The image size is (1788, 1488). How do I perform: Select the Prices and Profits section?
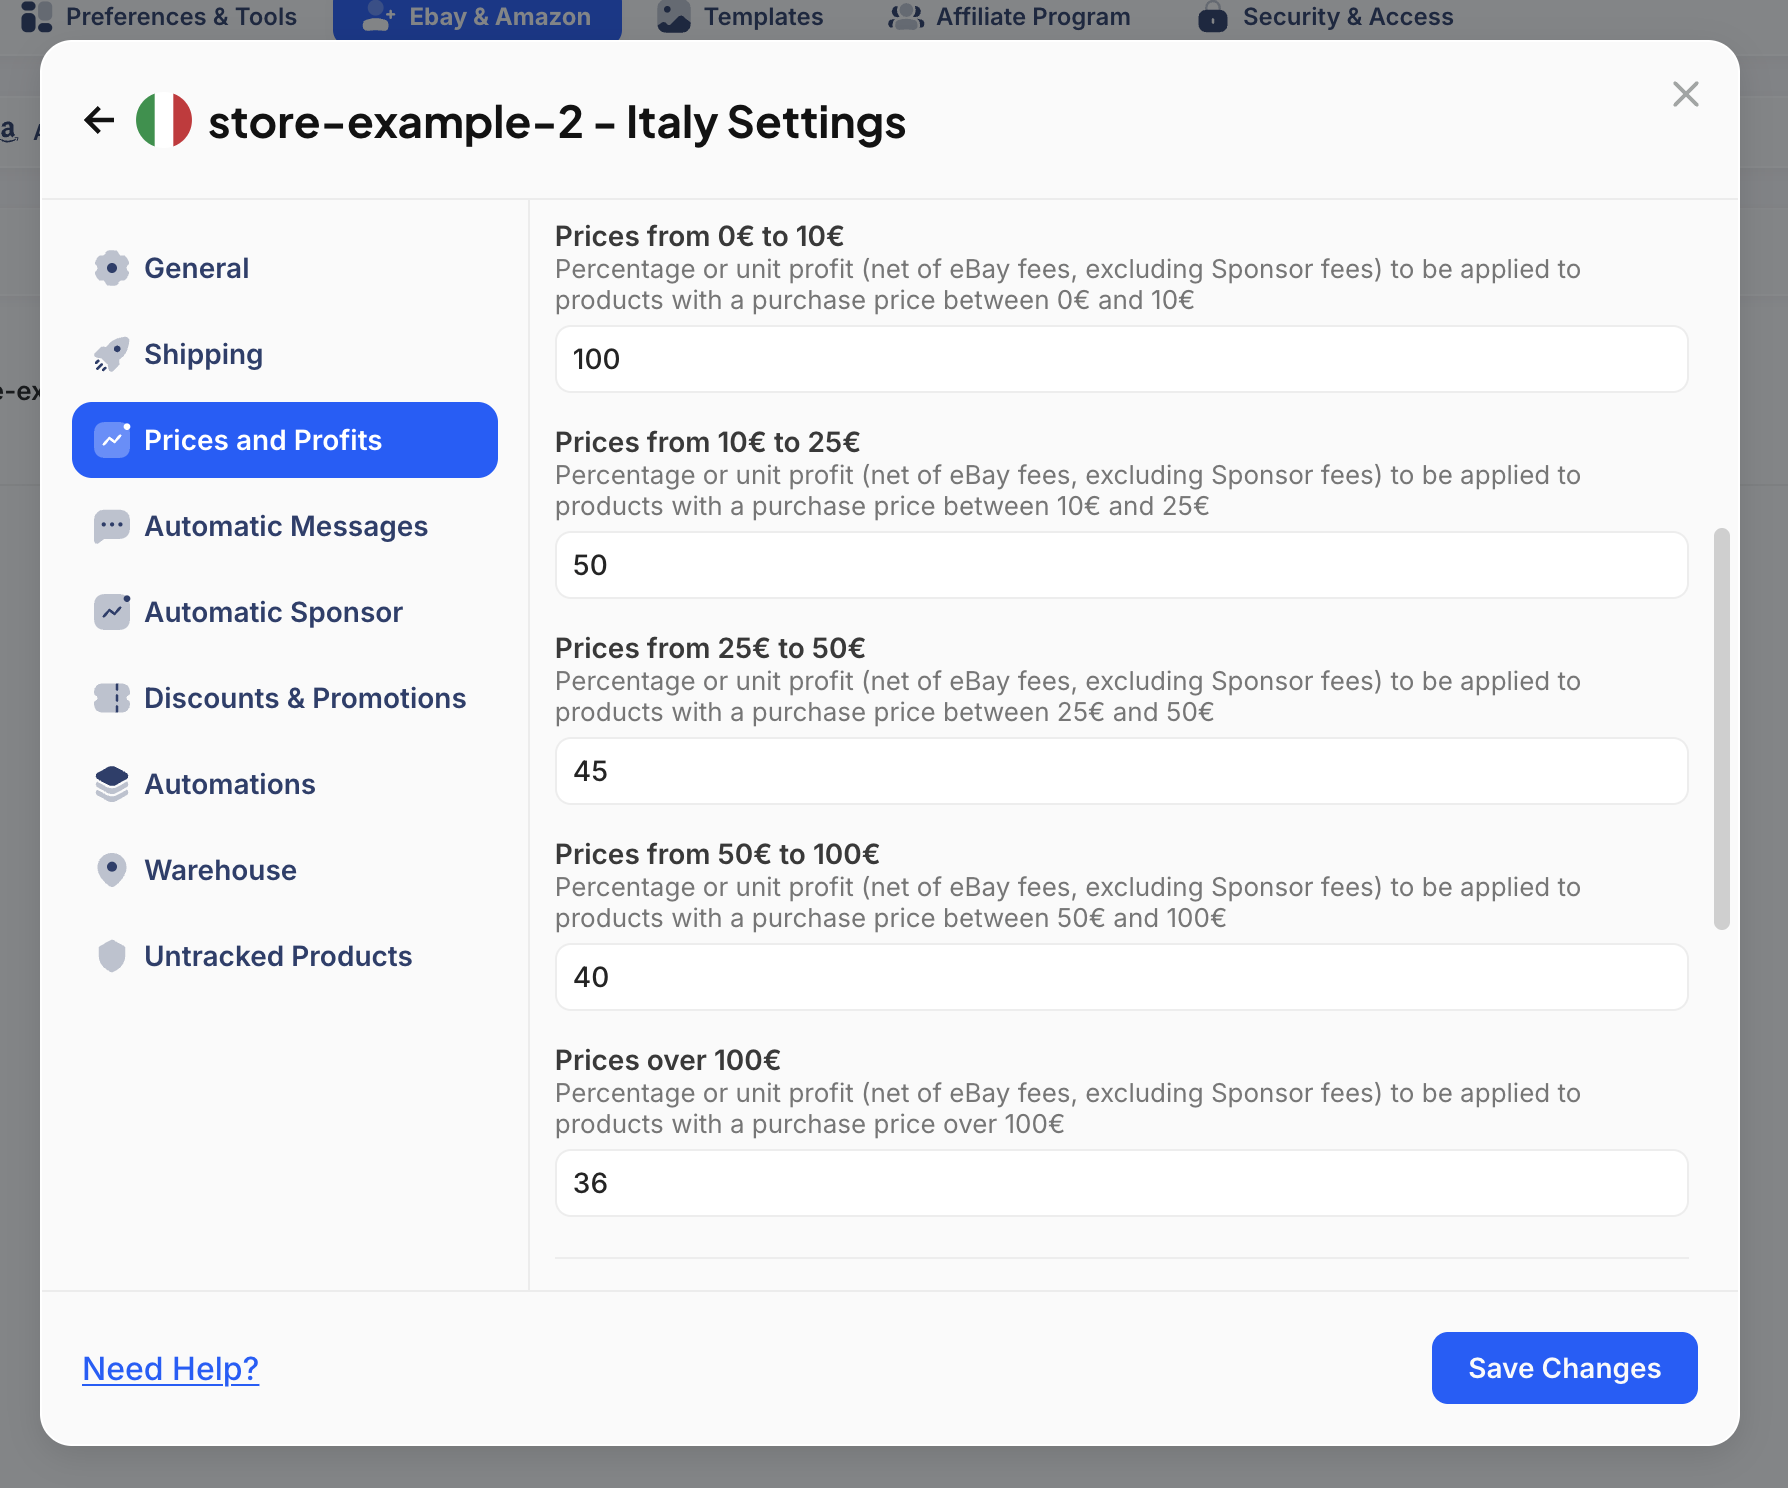click(285, 440)
